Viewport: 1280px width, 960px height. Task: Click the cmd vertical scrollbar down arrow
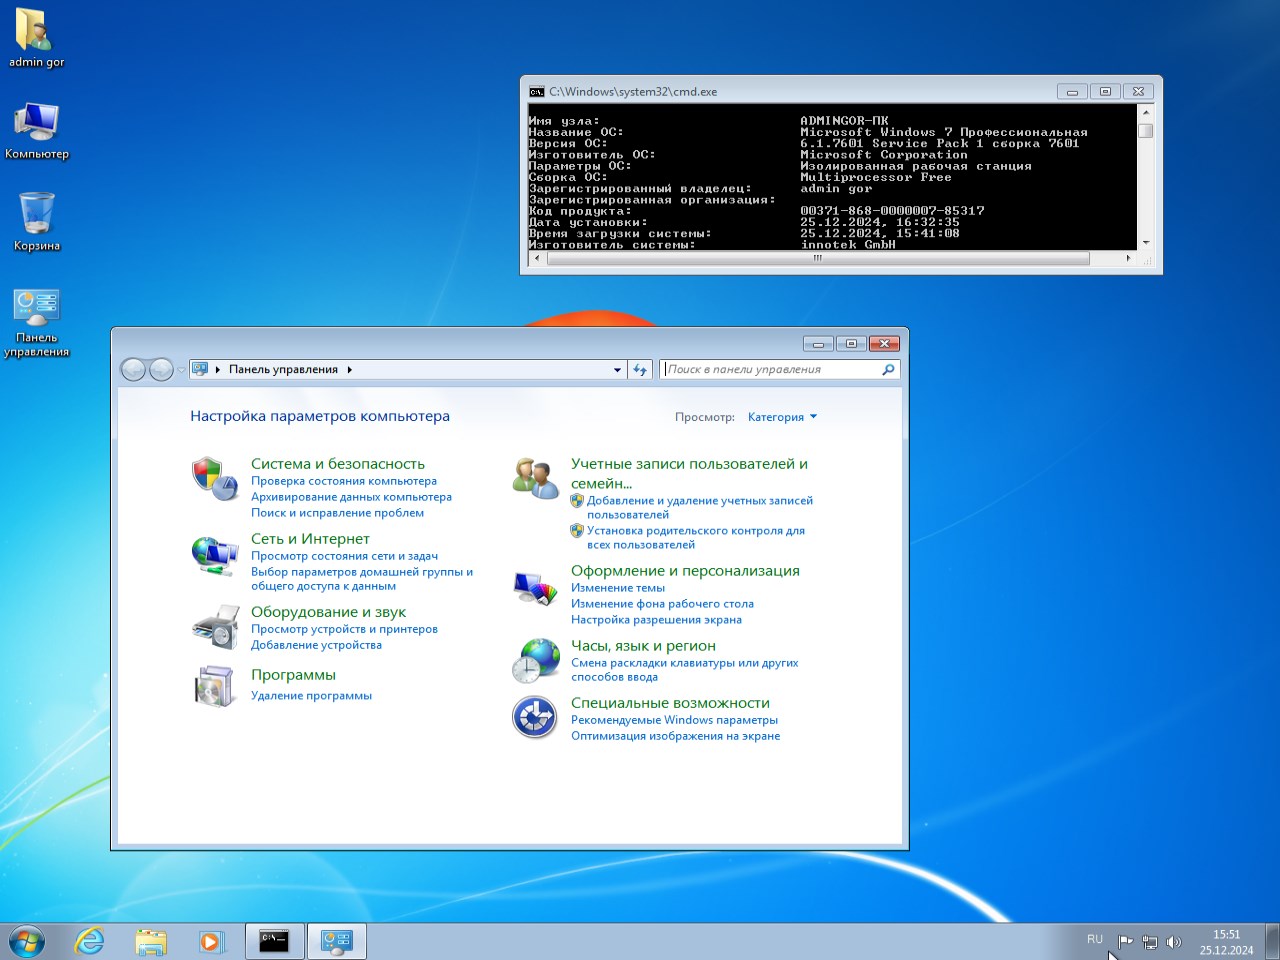(x=1146, y=243)
